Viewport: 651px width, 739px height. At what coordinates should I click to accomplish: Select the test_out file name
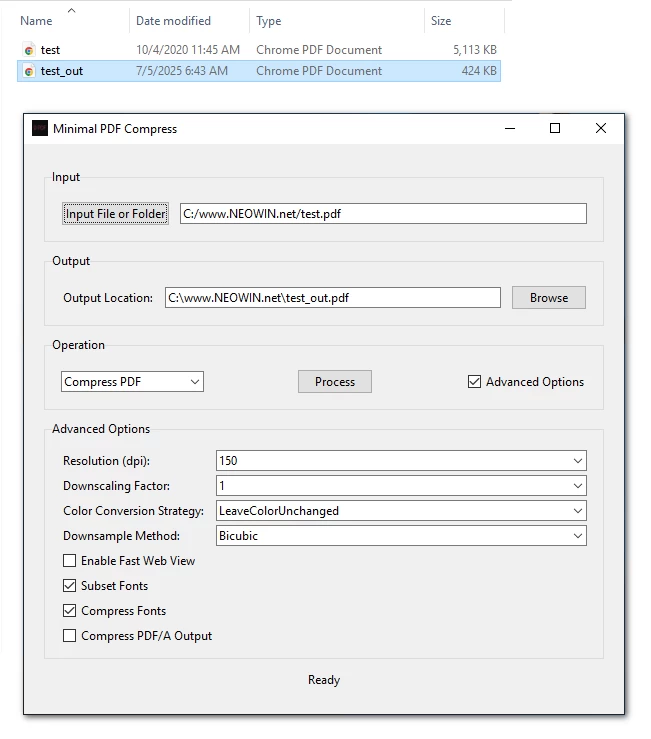(x=62, y=71)
